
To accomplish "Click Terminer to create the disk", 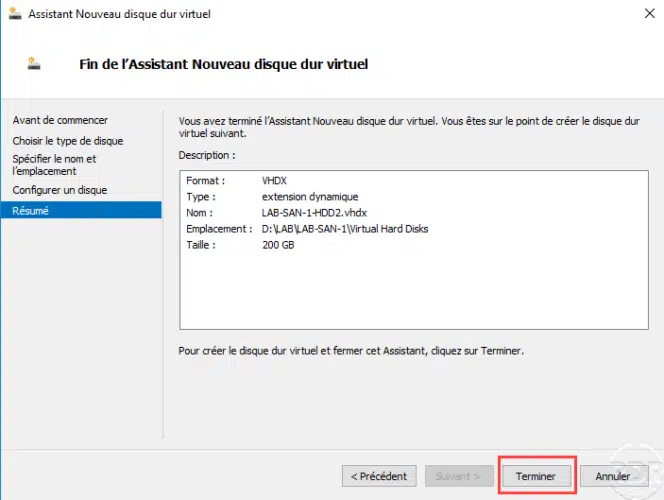I will click(x=536, y=476).
